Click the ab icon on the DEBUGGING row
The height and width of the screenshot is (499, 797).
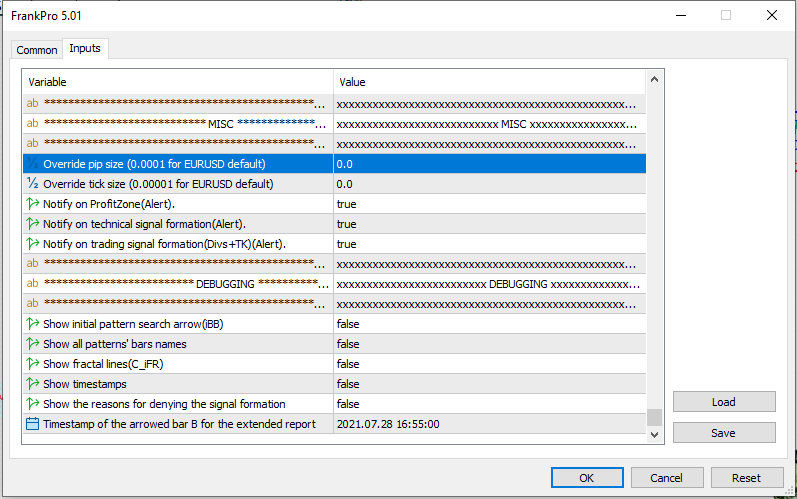[x=32, y=284]
